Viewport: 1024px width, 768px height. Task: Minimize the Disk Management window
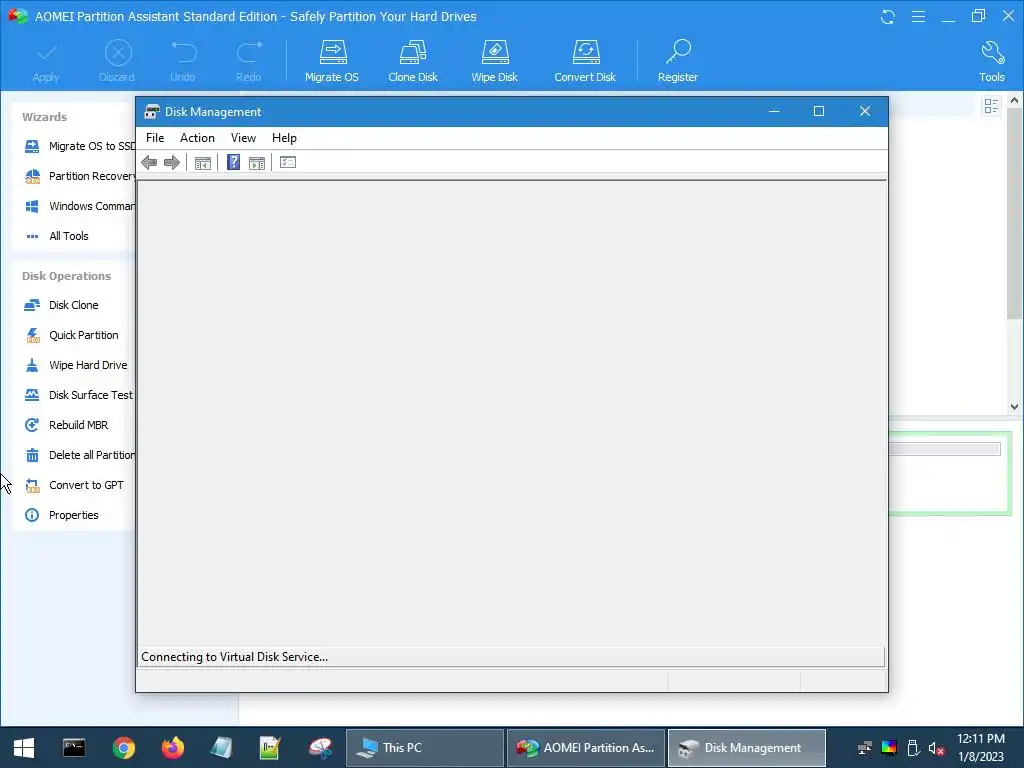(774, 112)
